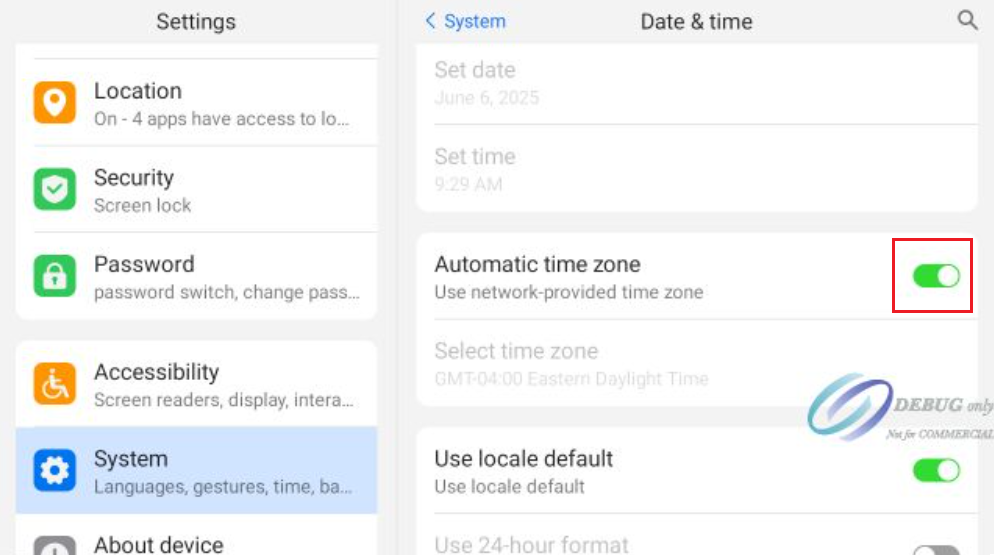Click the back chevron beside System
The width and height of the screenshot is (994, 555).
tap(431, 21)
